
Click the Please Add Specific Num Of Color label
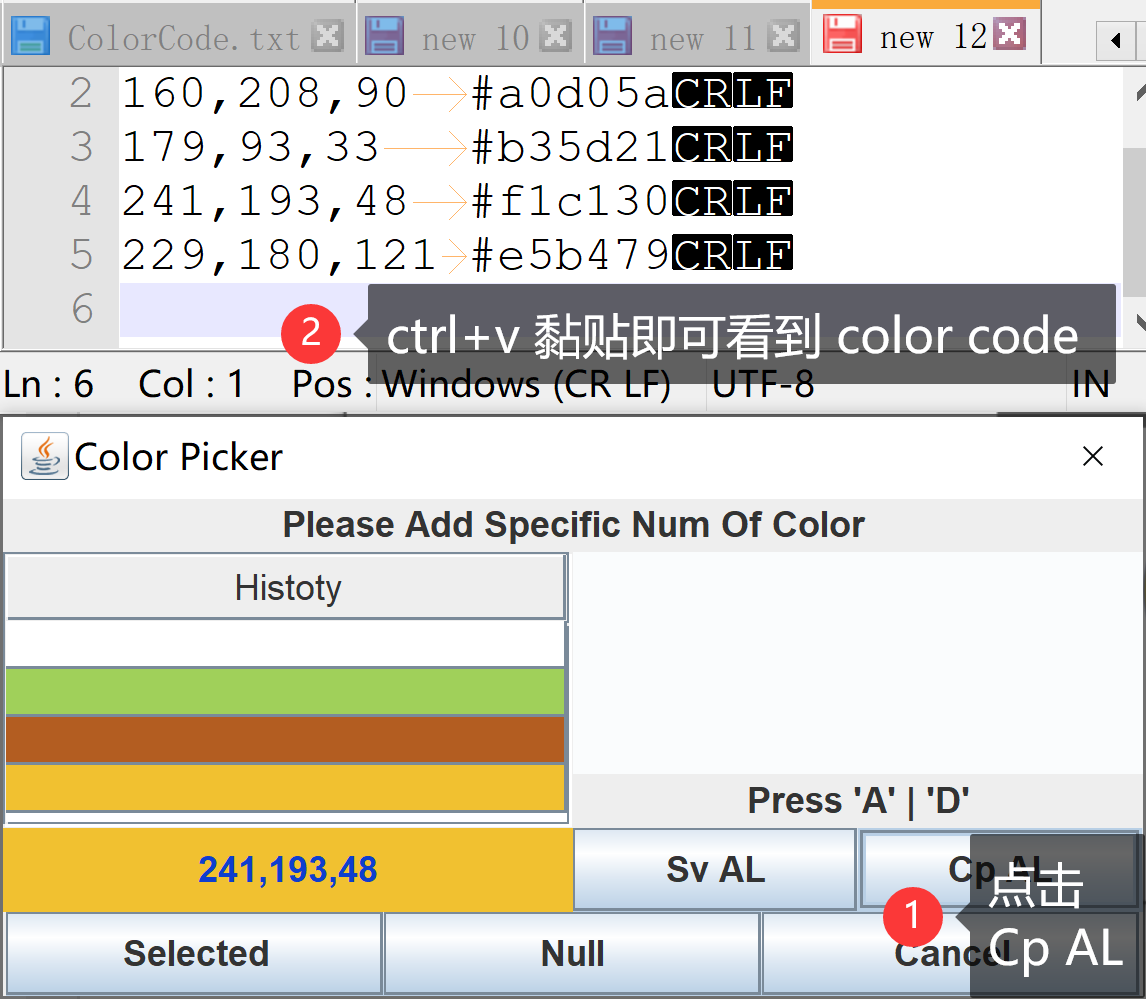pos(573,525)
